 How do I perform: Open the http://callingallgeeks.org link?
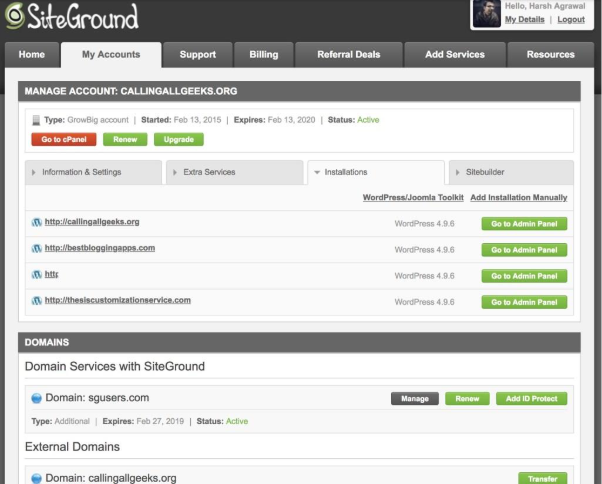click(92, 222)
